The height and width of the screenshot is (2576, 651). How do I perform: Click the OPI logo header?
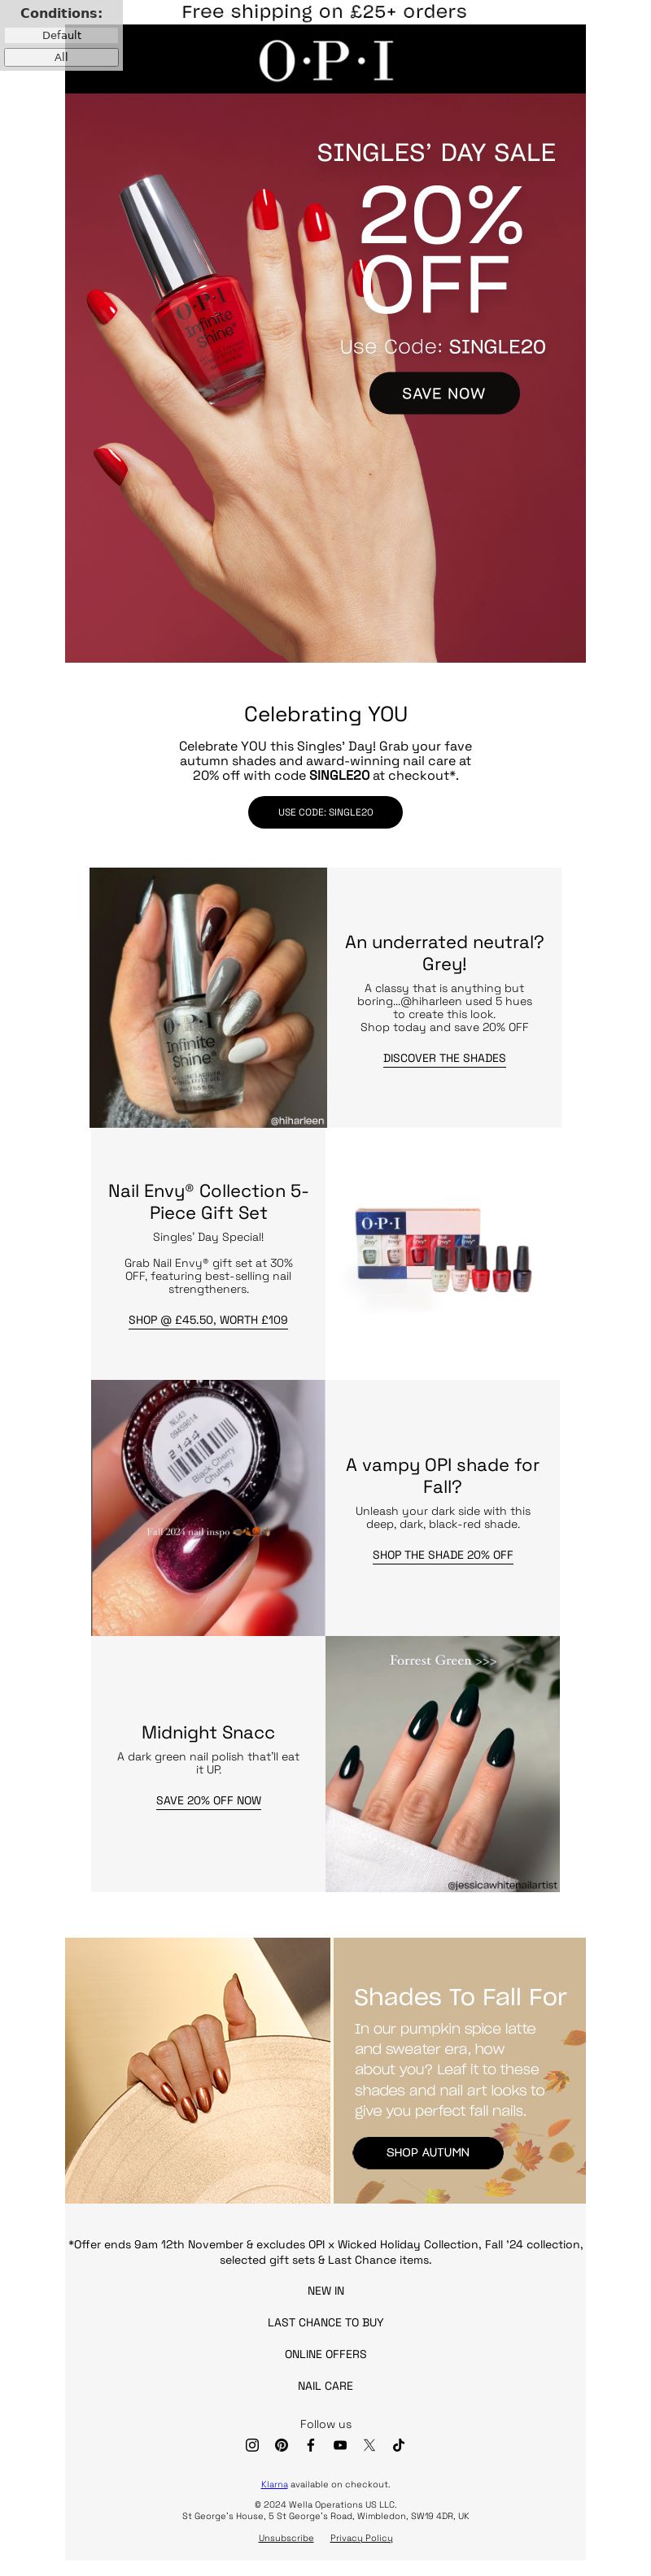pos(325,60)
